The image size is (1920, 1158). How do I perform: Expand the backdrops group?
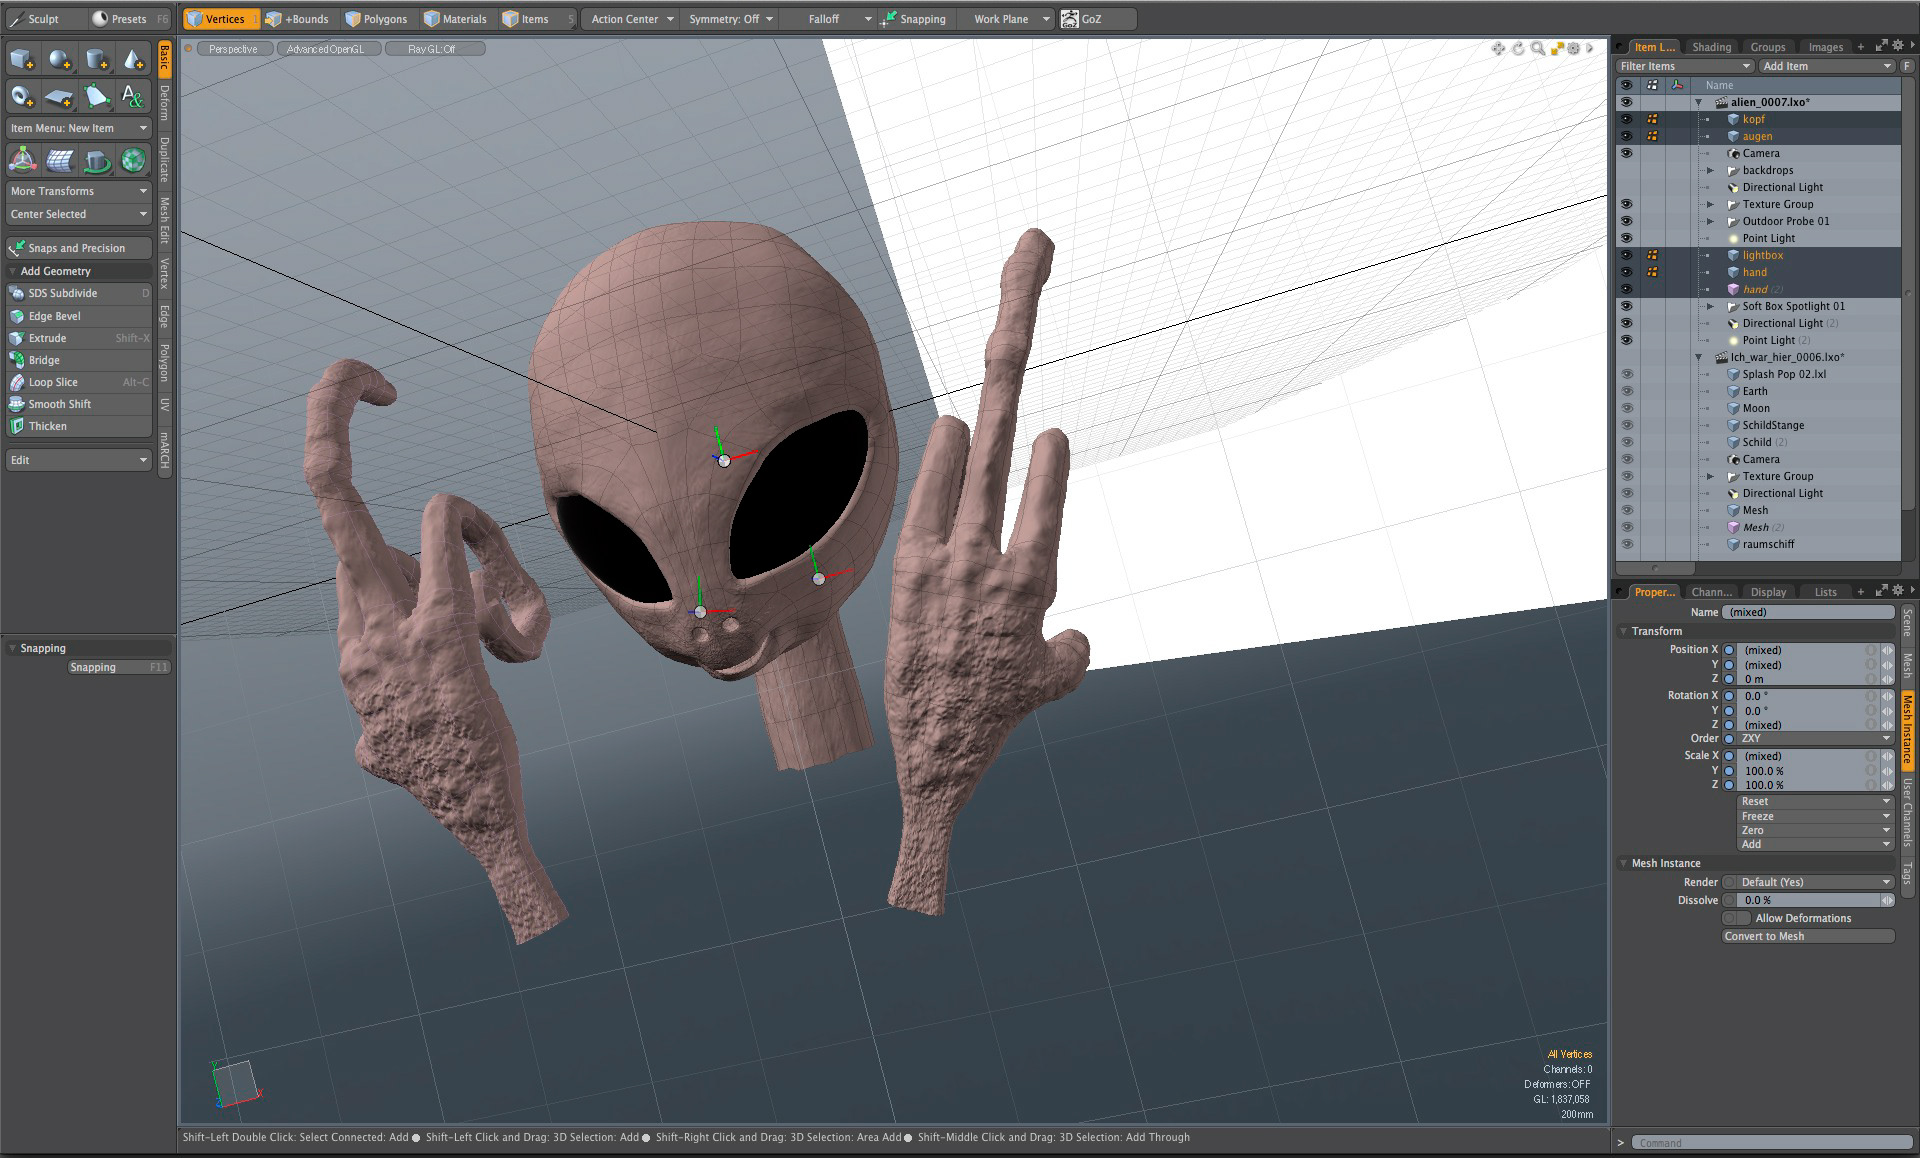pyautogui.click(x=1710, y=170)
